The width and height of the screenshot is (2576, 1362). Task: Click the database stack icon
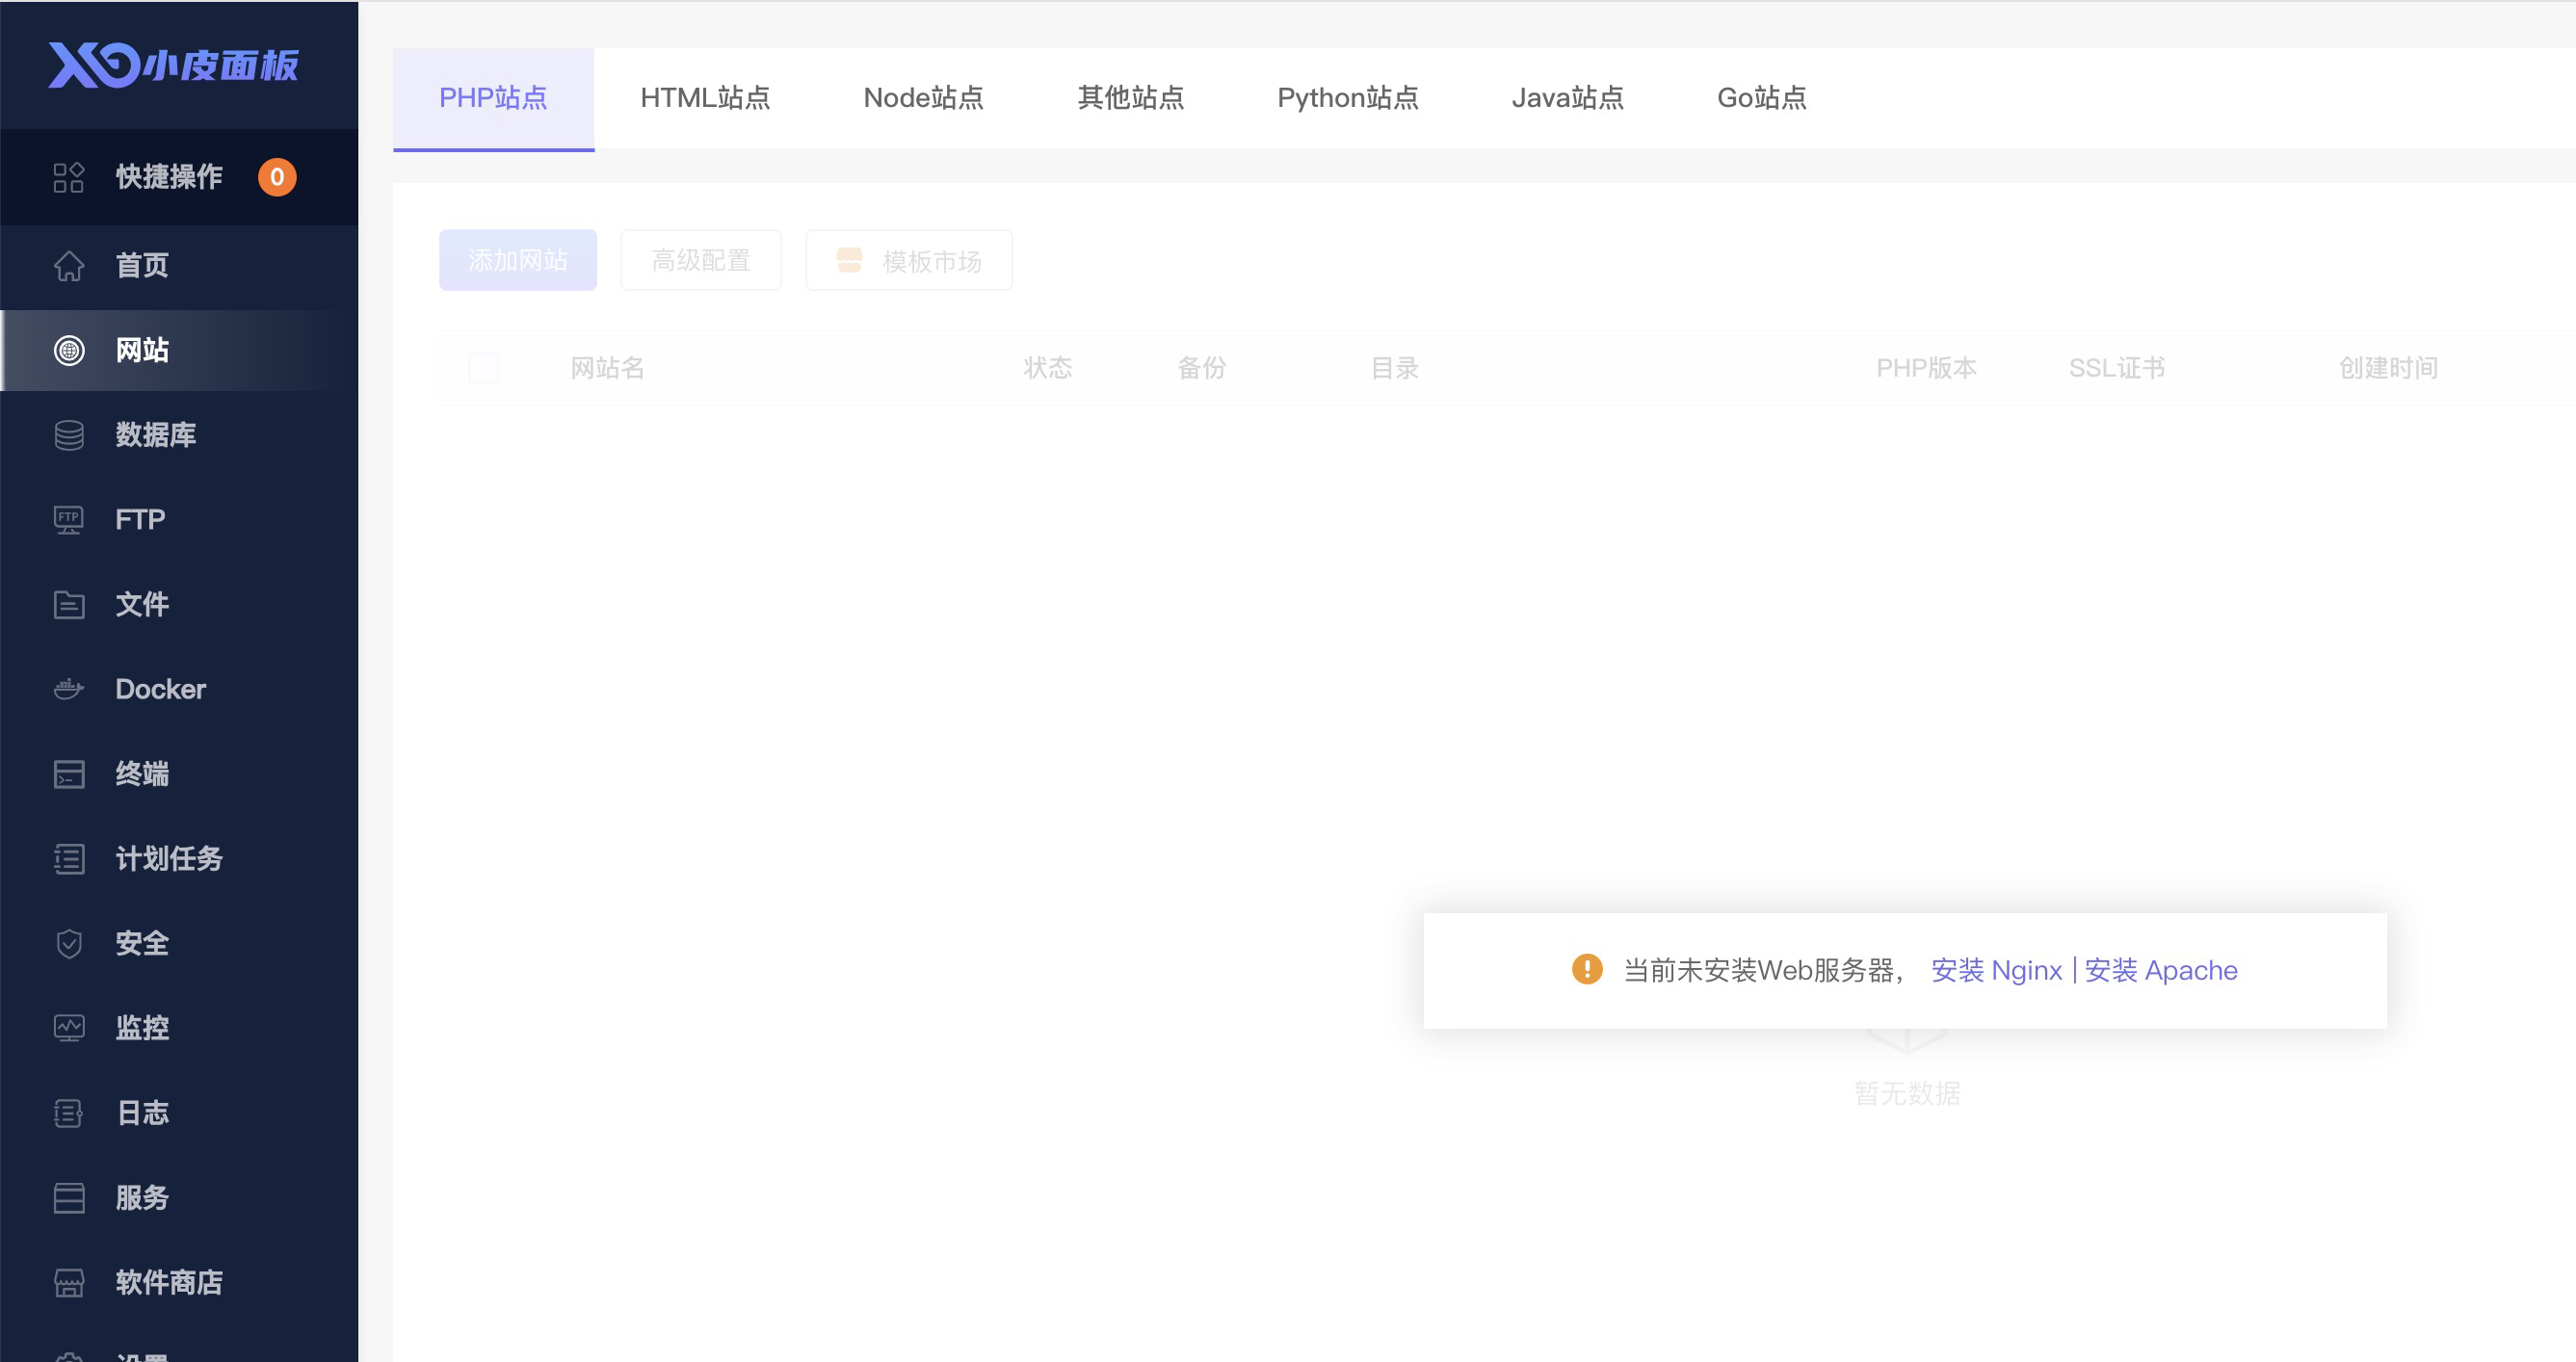pyautogui.click(x=68, y=435)
